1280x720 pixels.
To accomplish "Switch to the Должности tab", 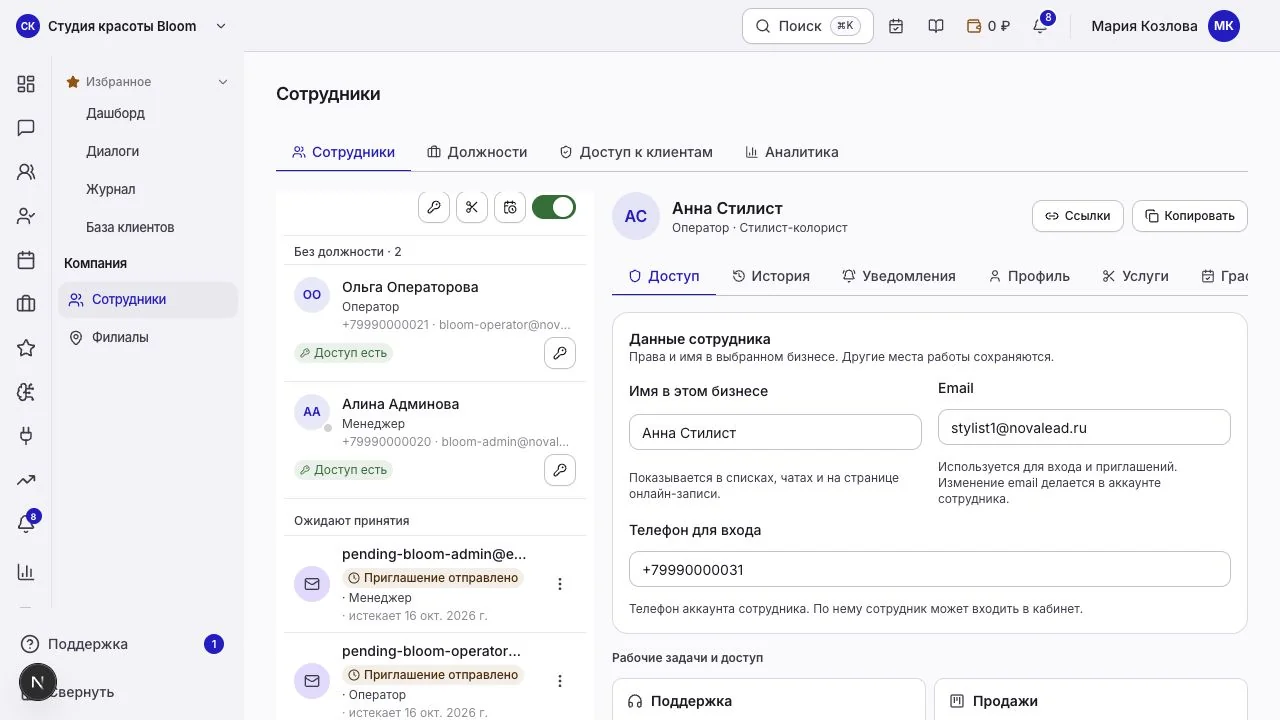I will (x=477, y=152).
